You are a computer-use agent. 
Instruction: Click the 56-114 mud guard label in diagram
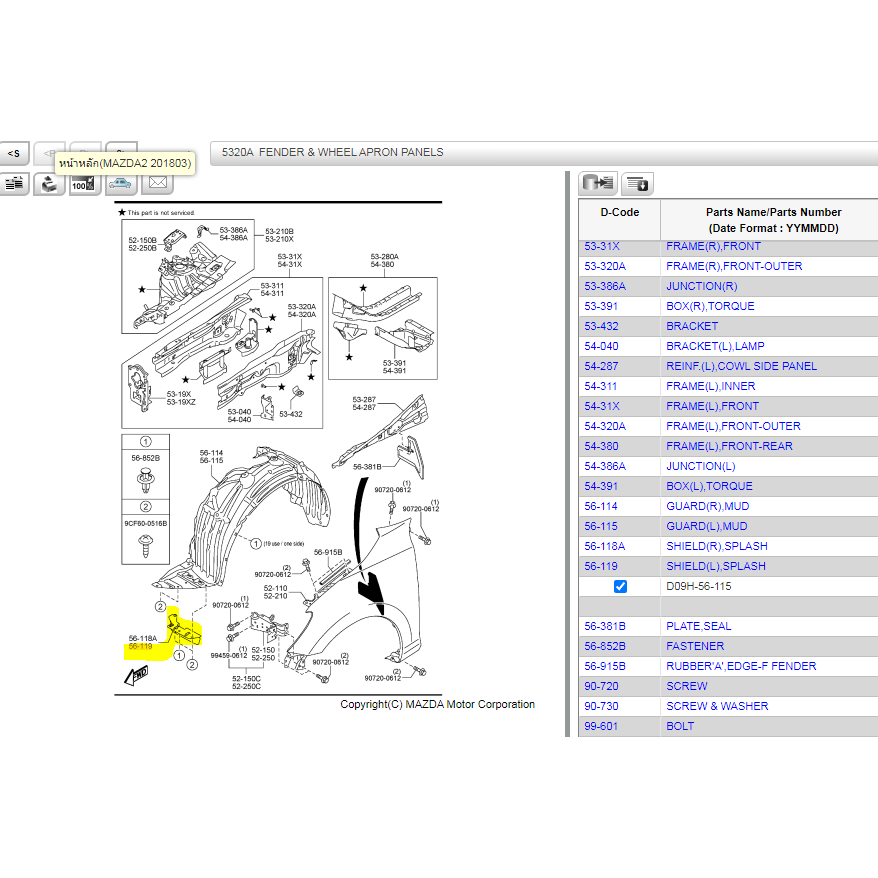coord(211,452)
